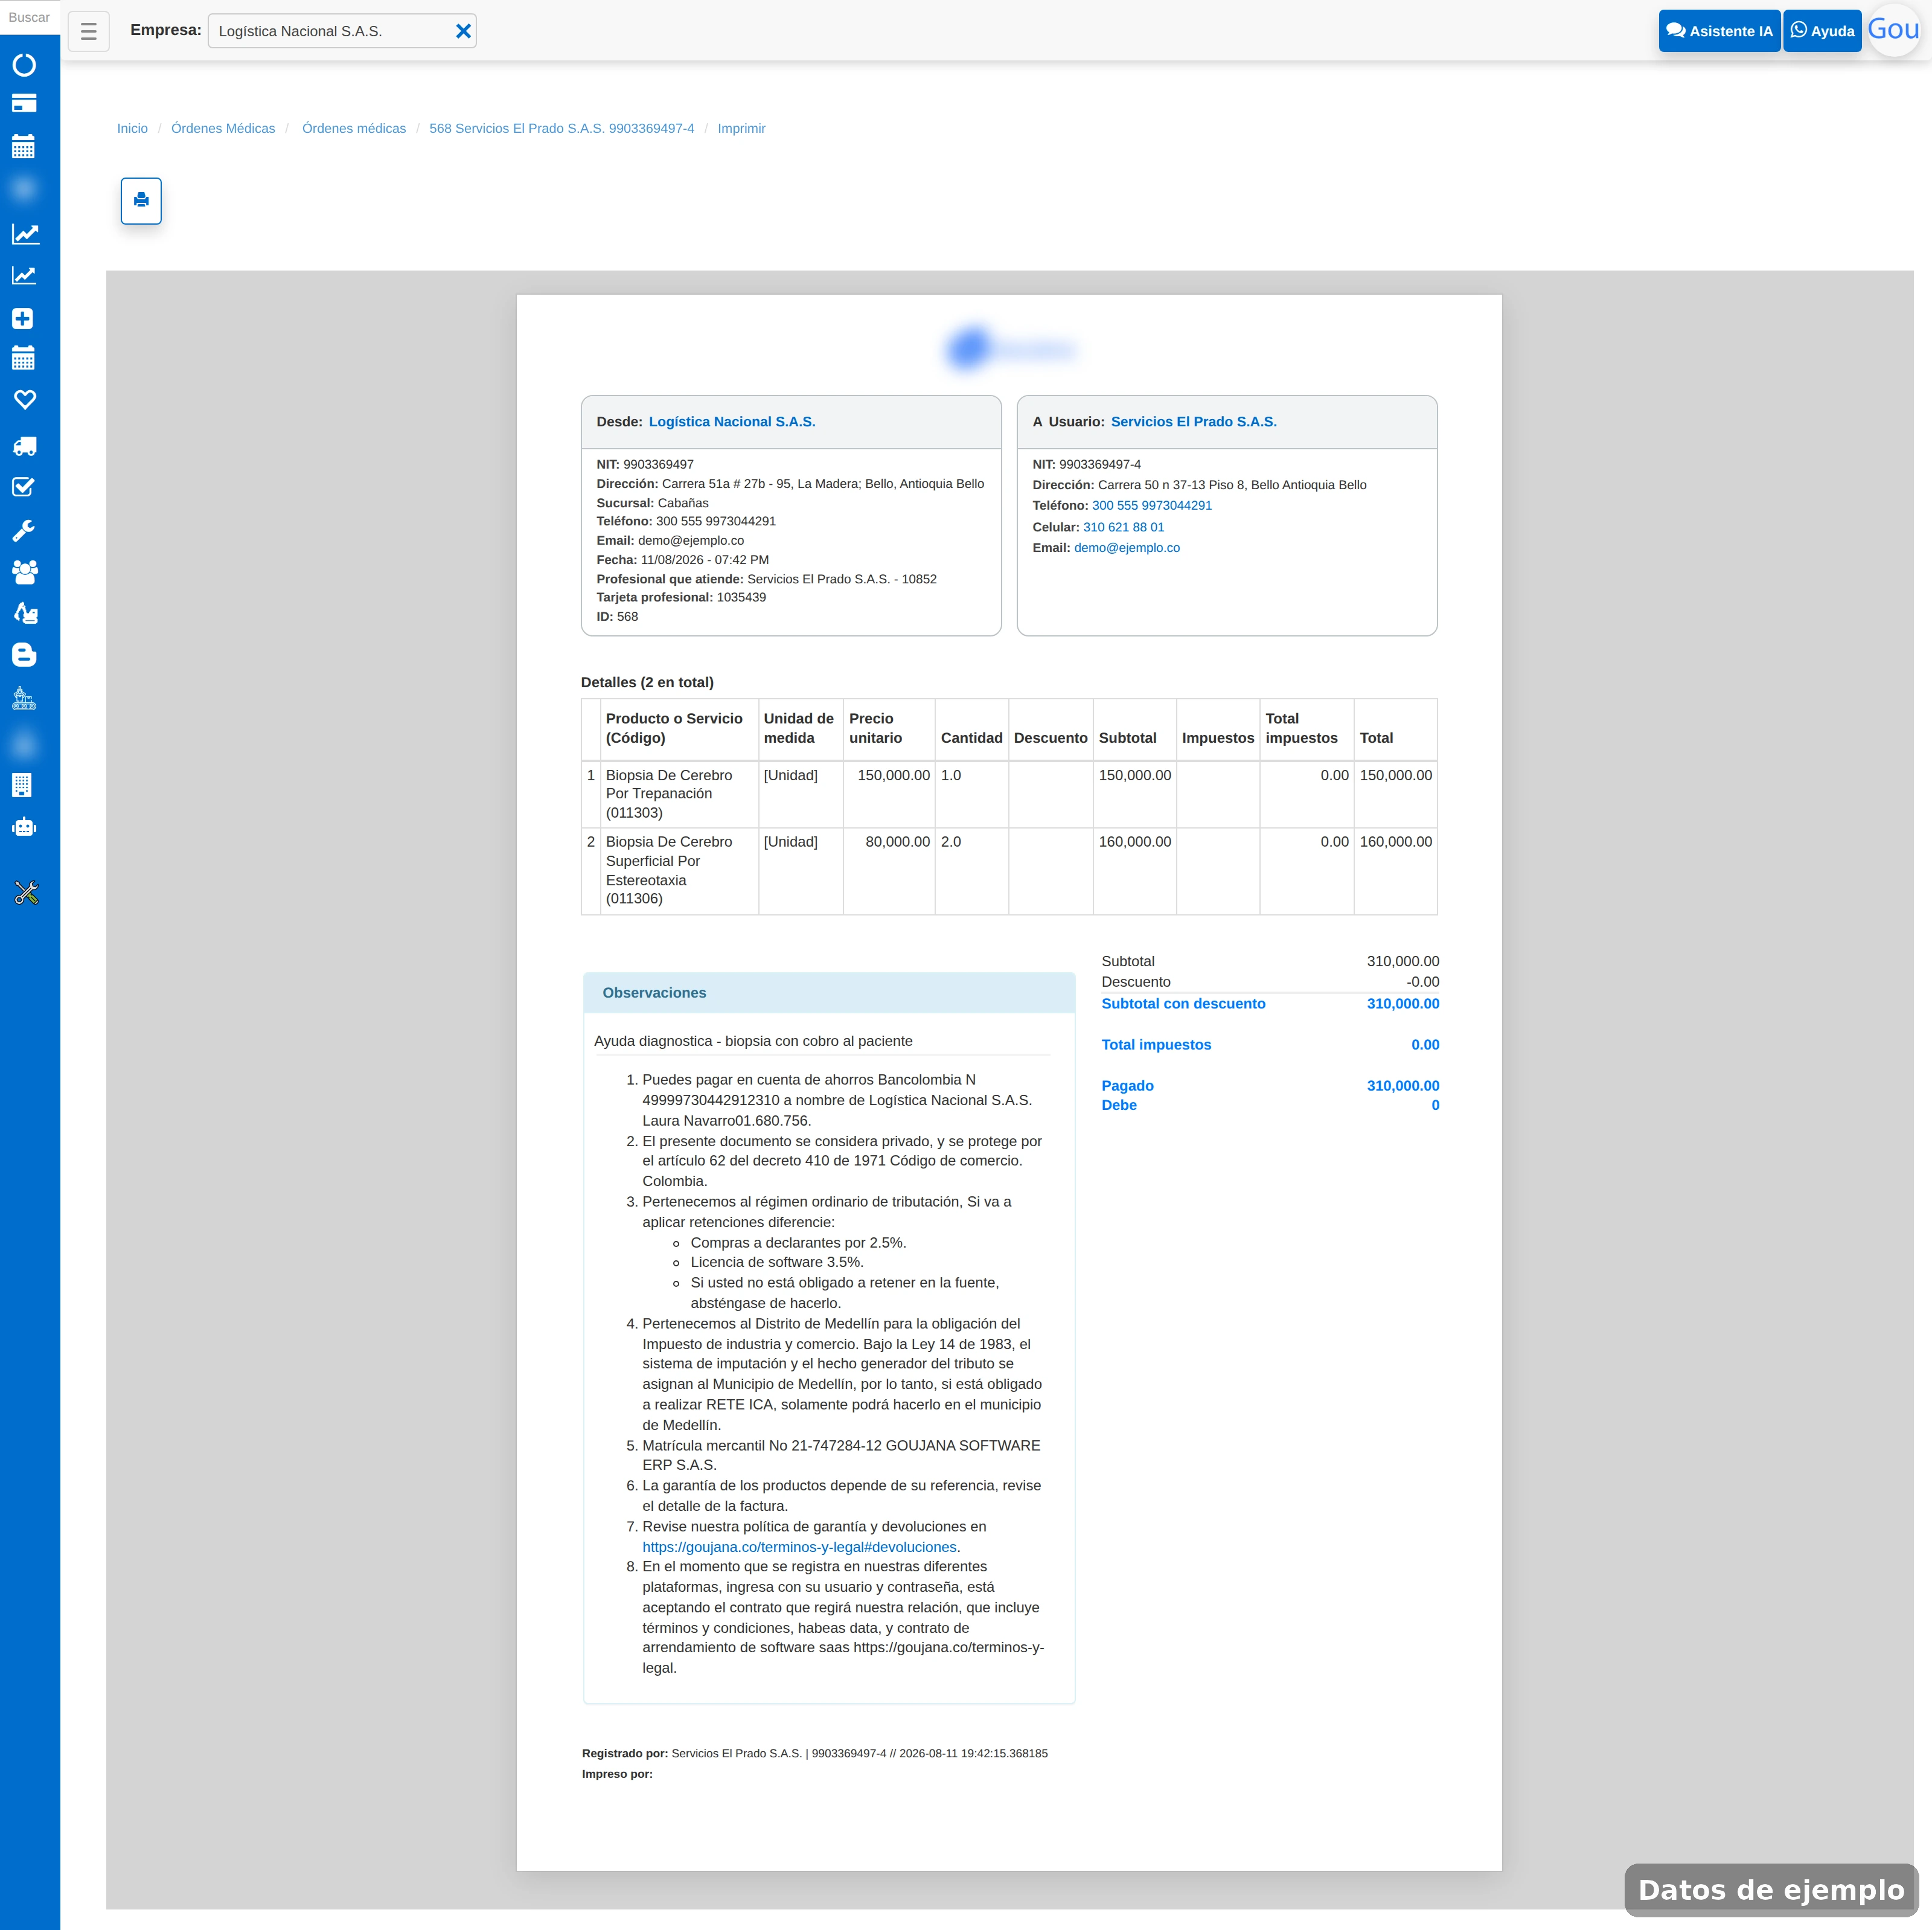Click the unit price 80,000.00 cell
This screenshot has height=1930, width=1932.
point(889,870)
